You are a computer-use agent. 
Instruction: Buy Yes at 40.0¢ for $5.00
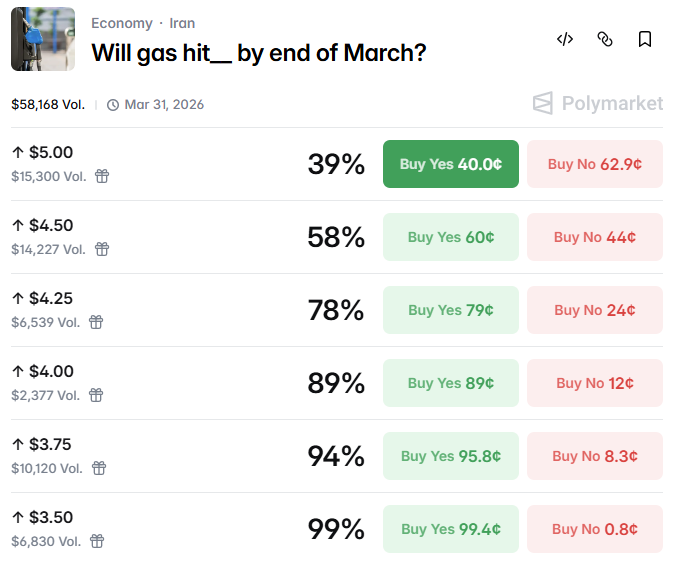coord(451,164)
